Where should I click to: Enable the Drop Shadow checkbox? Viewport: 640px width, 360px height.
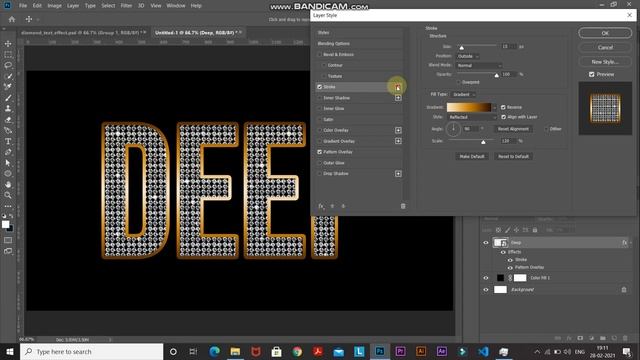pyautogui.click(x=320, y=173)
